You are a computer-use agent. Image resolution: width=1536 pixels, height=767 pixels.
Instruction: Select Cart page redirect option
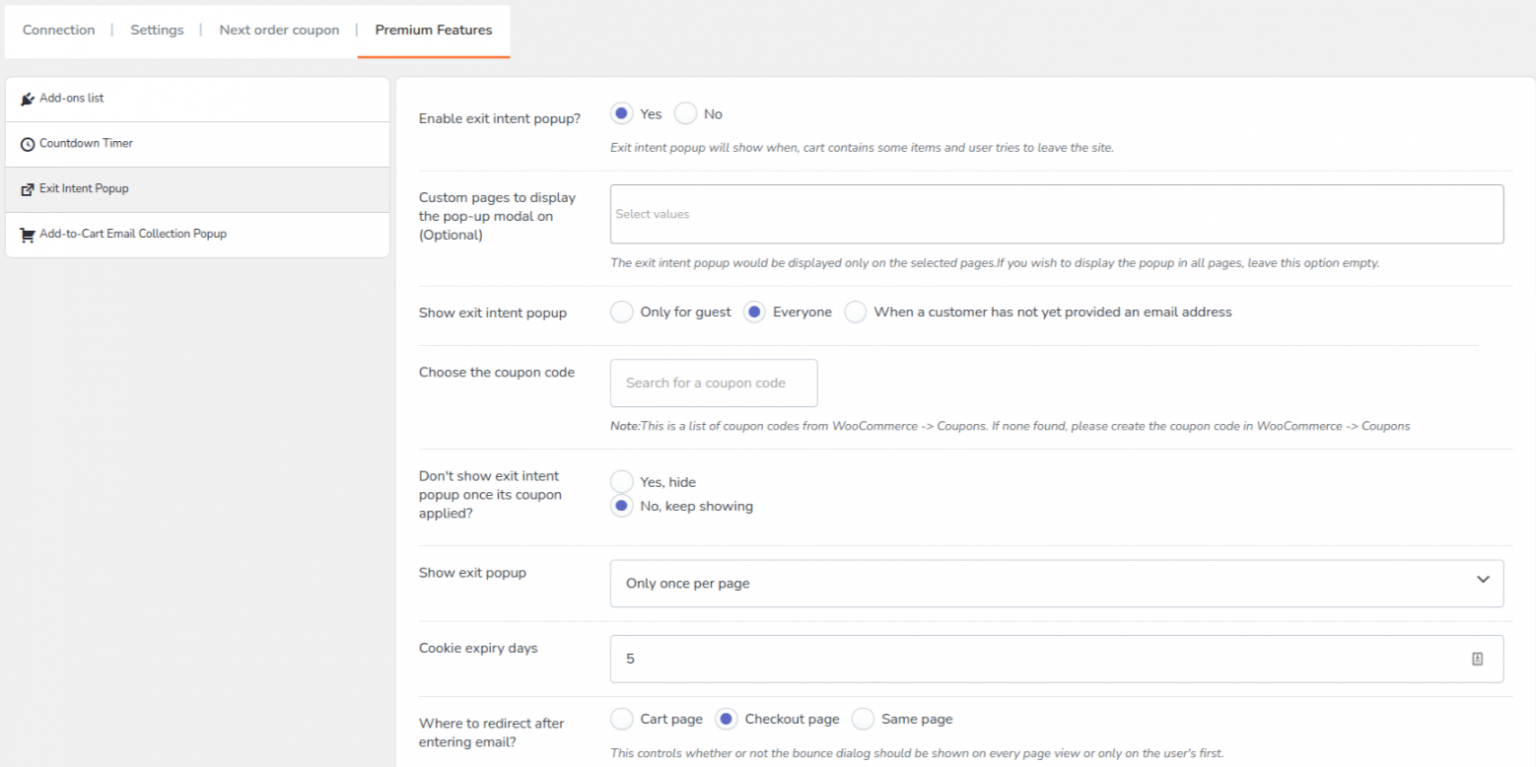(x=622, y=719)
